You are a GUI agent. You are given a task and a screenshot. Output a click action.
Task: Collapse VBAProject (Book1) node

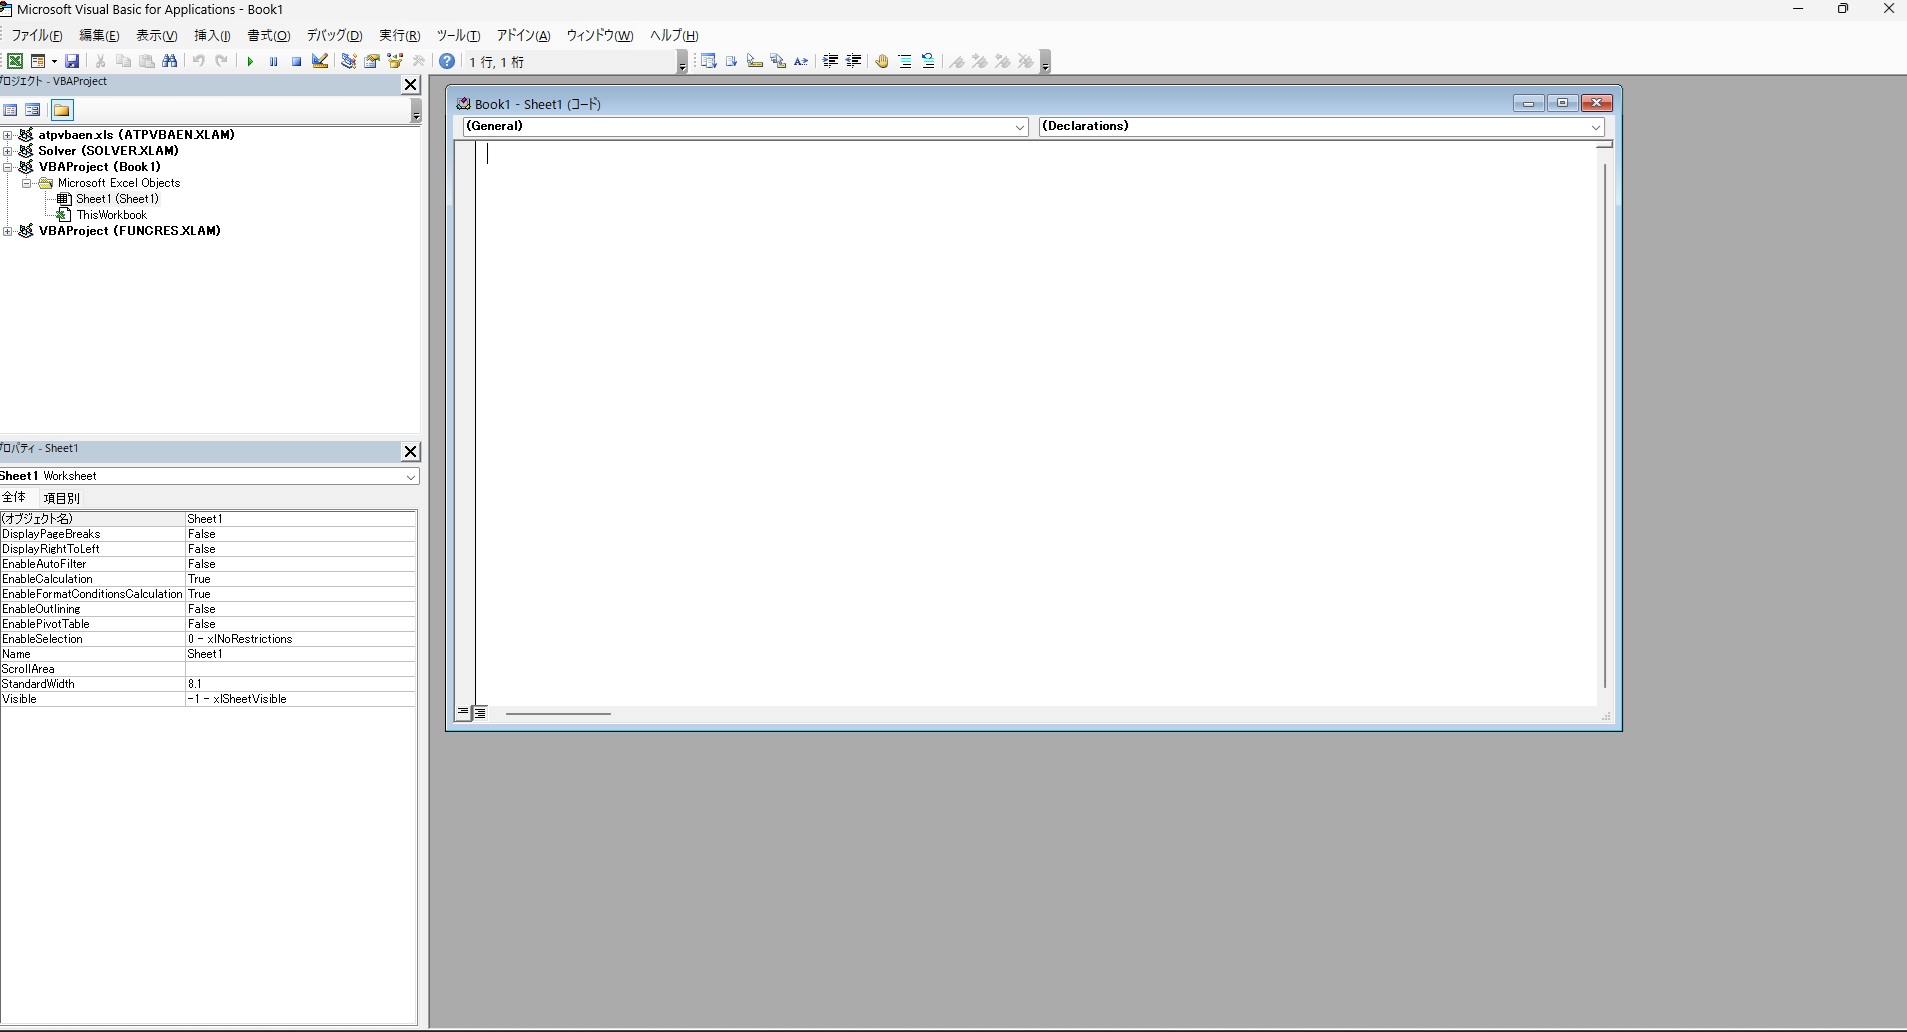(x=8, y=167)
